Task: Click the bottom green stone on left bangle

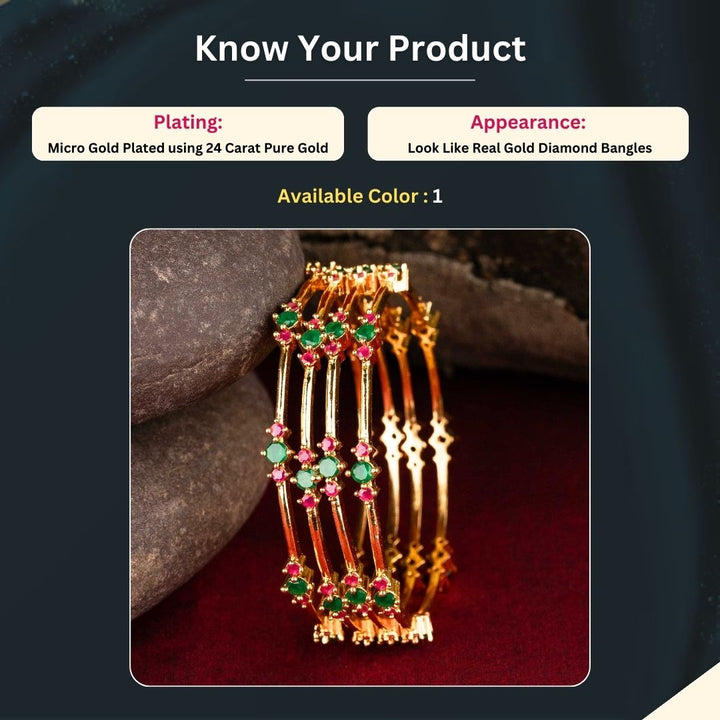Action: 298,586
